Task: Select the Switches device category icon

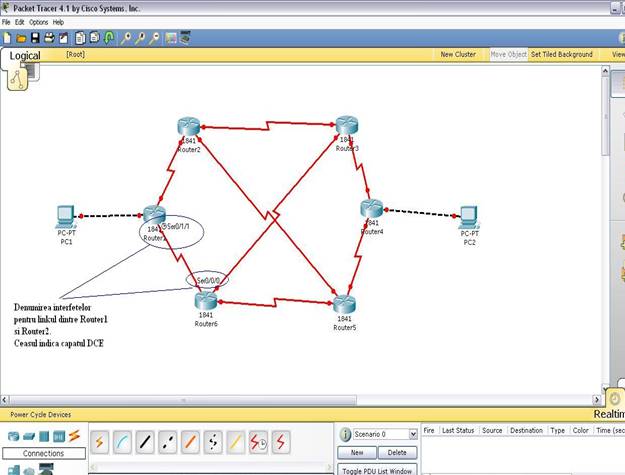Action: click(29, 437)
